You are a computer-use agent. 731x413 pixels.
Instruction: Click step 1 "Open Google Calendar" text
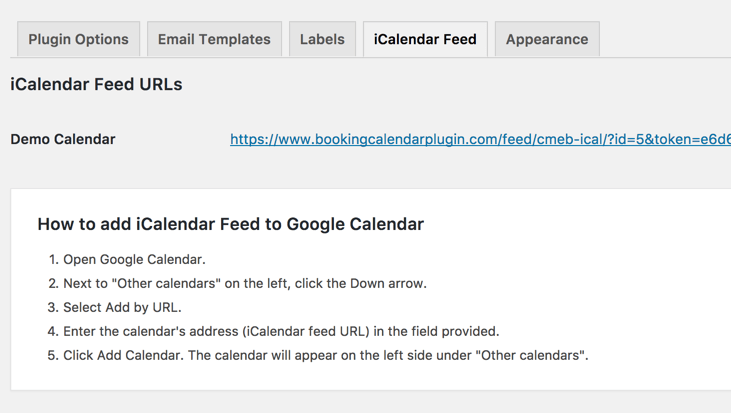pyautogui.click(x=134, y=260)
